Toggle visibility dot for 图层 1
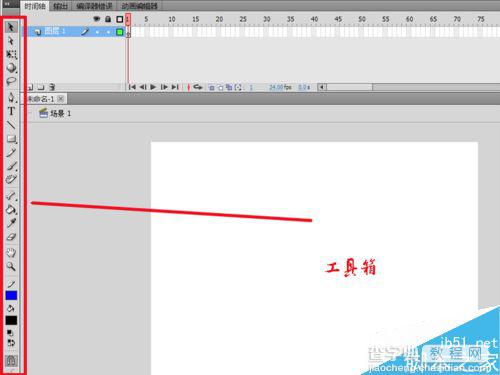Viewport: 500px width, 375px height. [x=97, y=32]
